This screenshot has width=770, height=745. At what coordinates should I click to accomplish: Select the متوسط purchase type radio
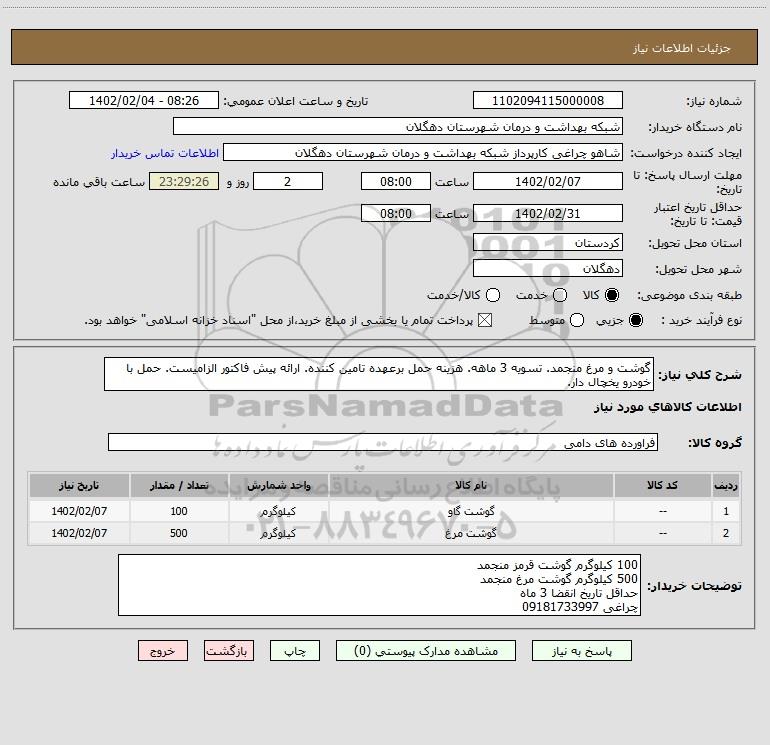point(577,320)
